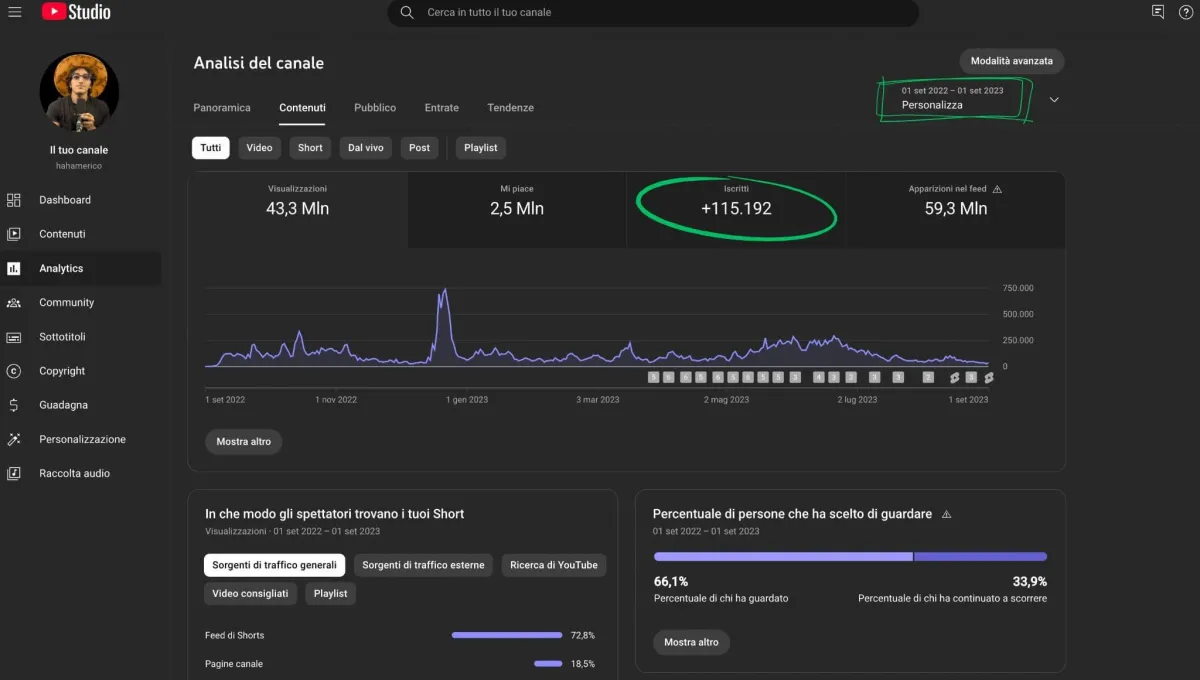Switch to the Entrate tab
The height and width of the screenshot is (680, 1200).
[x=441, y=108]
